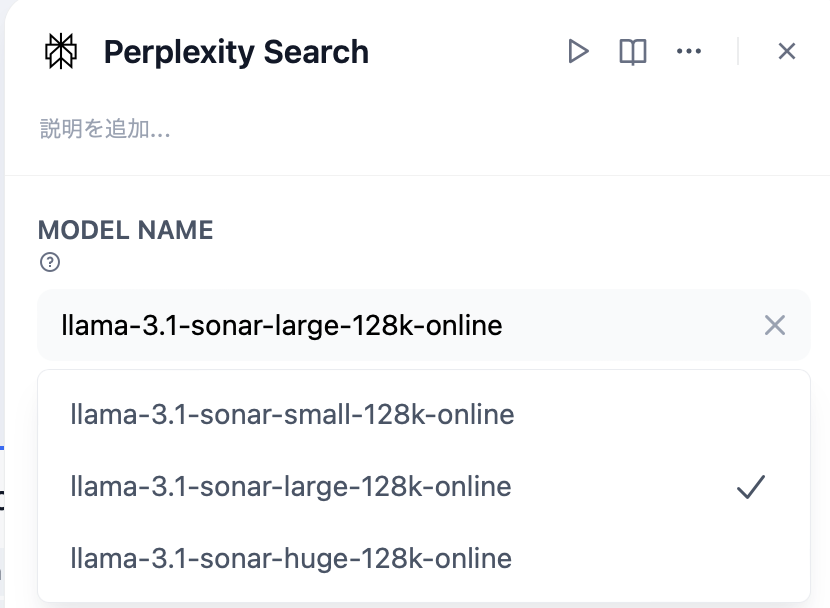Screen dimensions: 830x608
Task: Reselect llama-3.1-sonar-large-128k-online in the suggestions
Action: point(289,486)
